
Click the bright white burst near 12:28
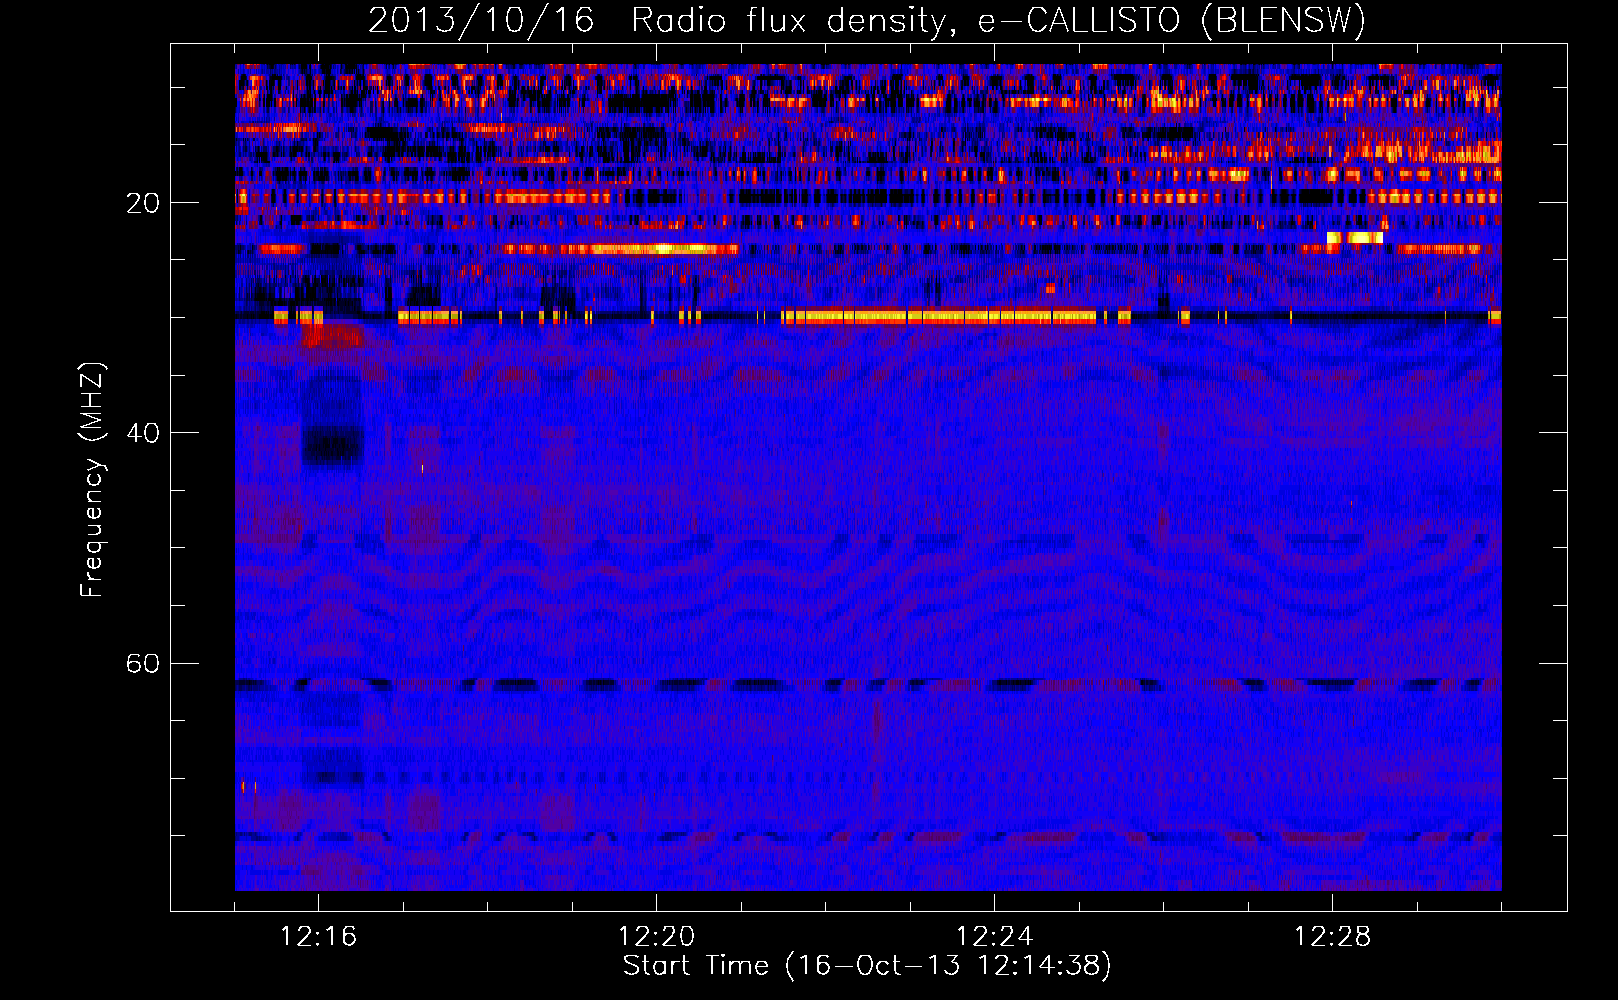click(1355, 238)
